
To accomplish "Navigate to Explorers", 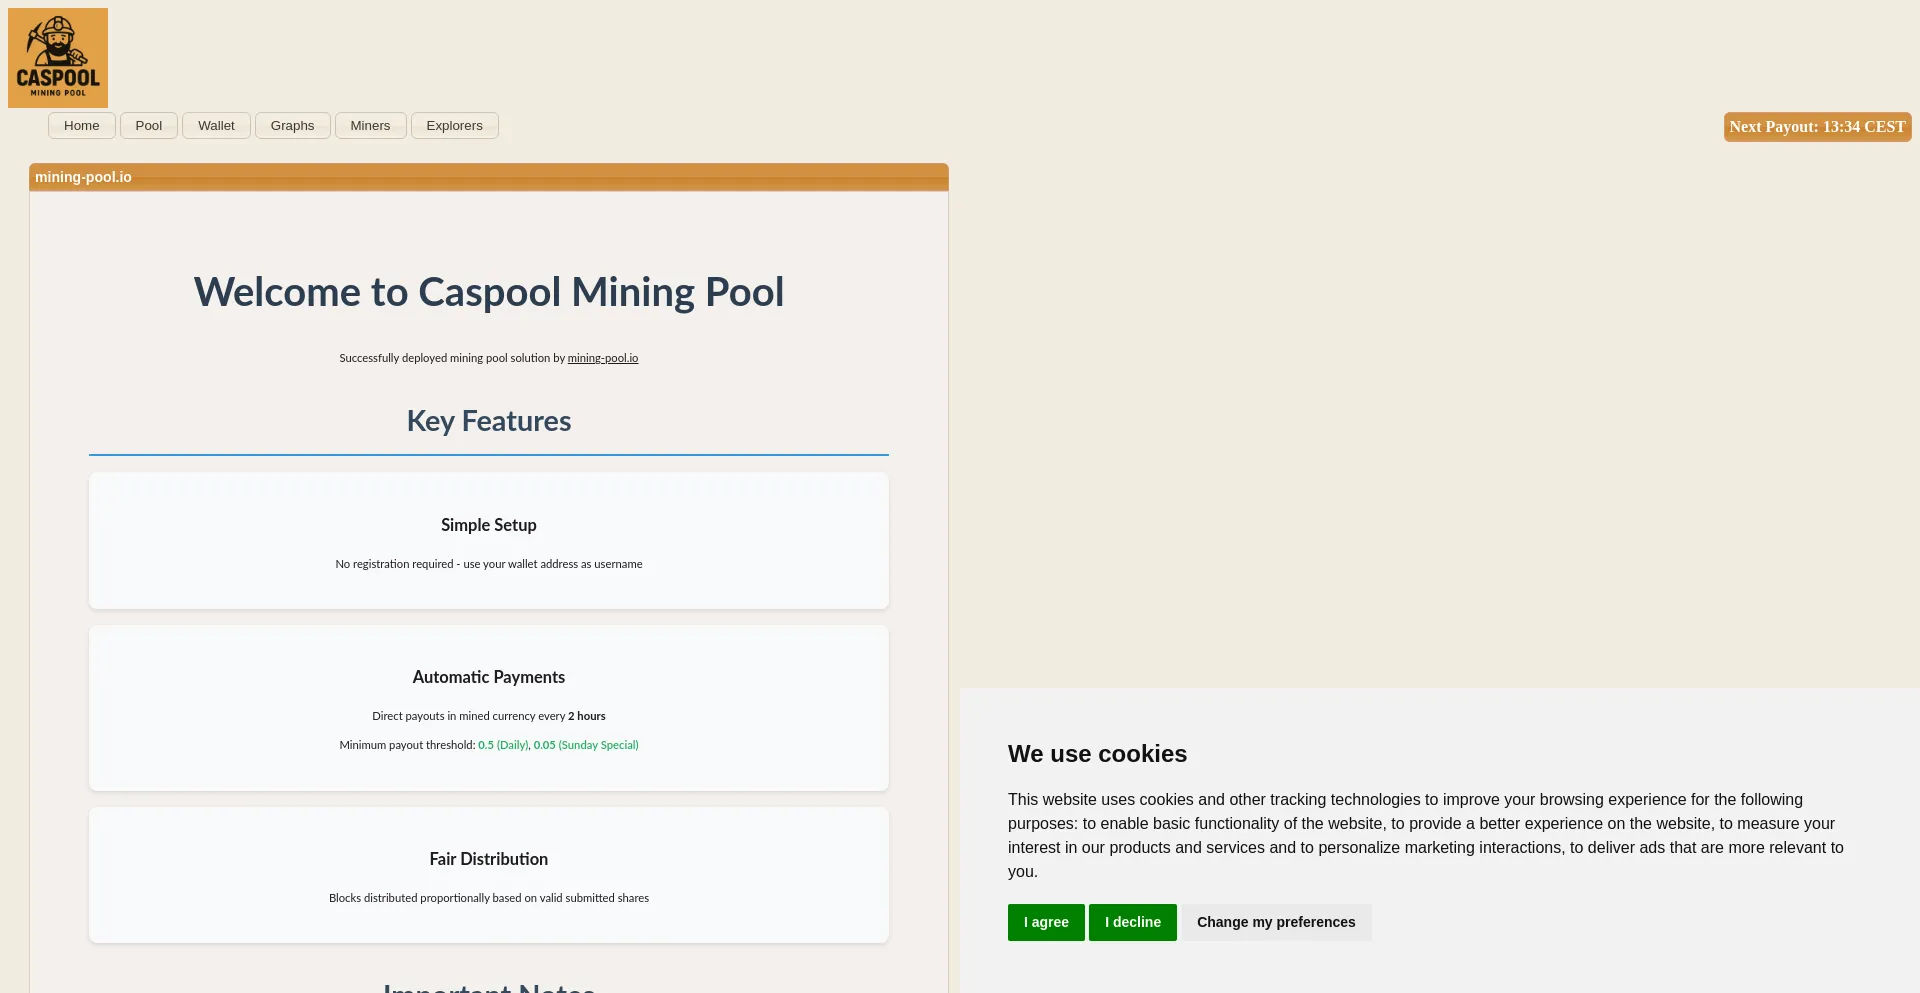I will [x=454, y=126].
